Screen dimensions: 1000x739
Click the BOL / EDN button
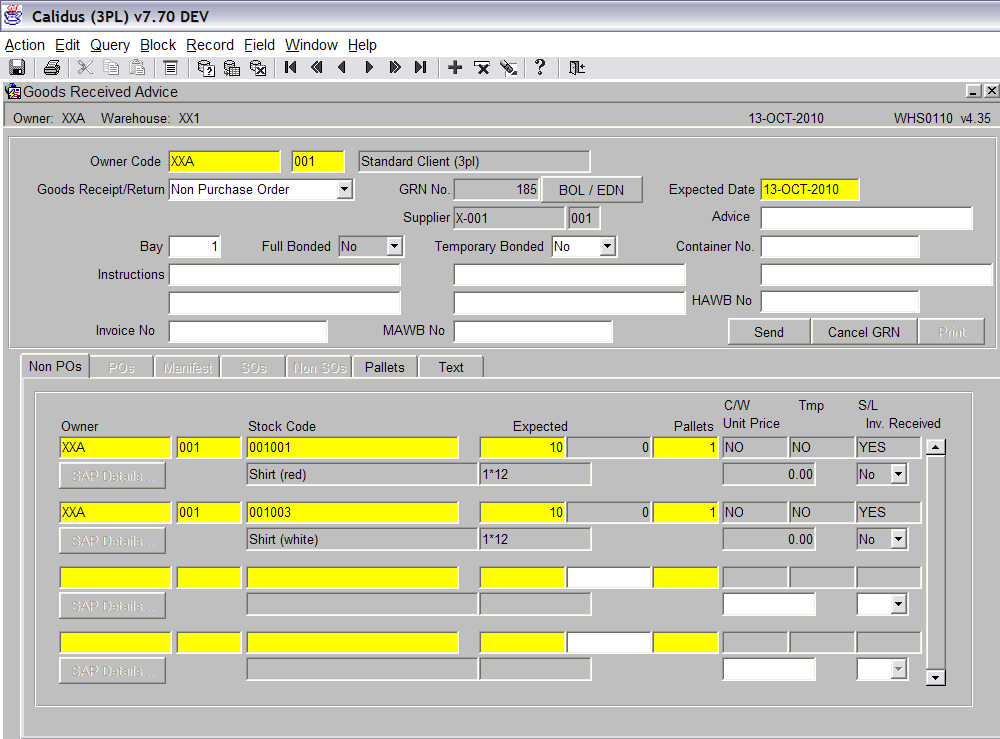[x=591, y=190]
